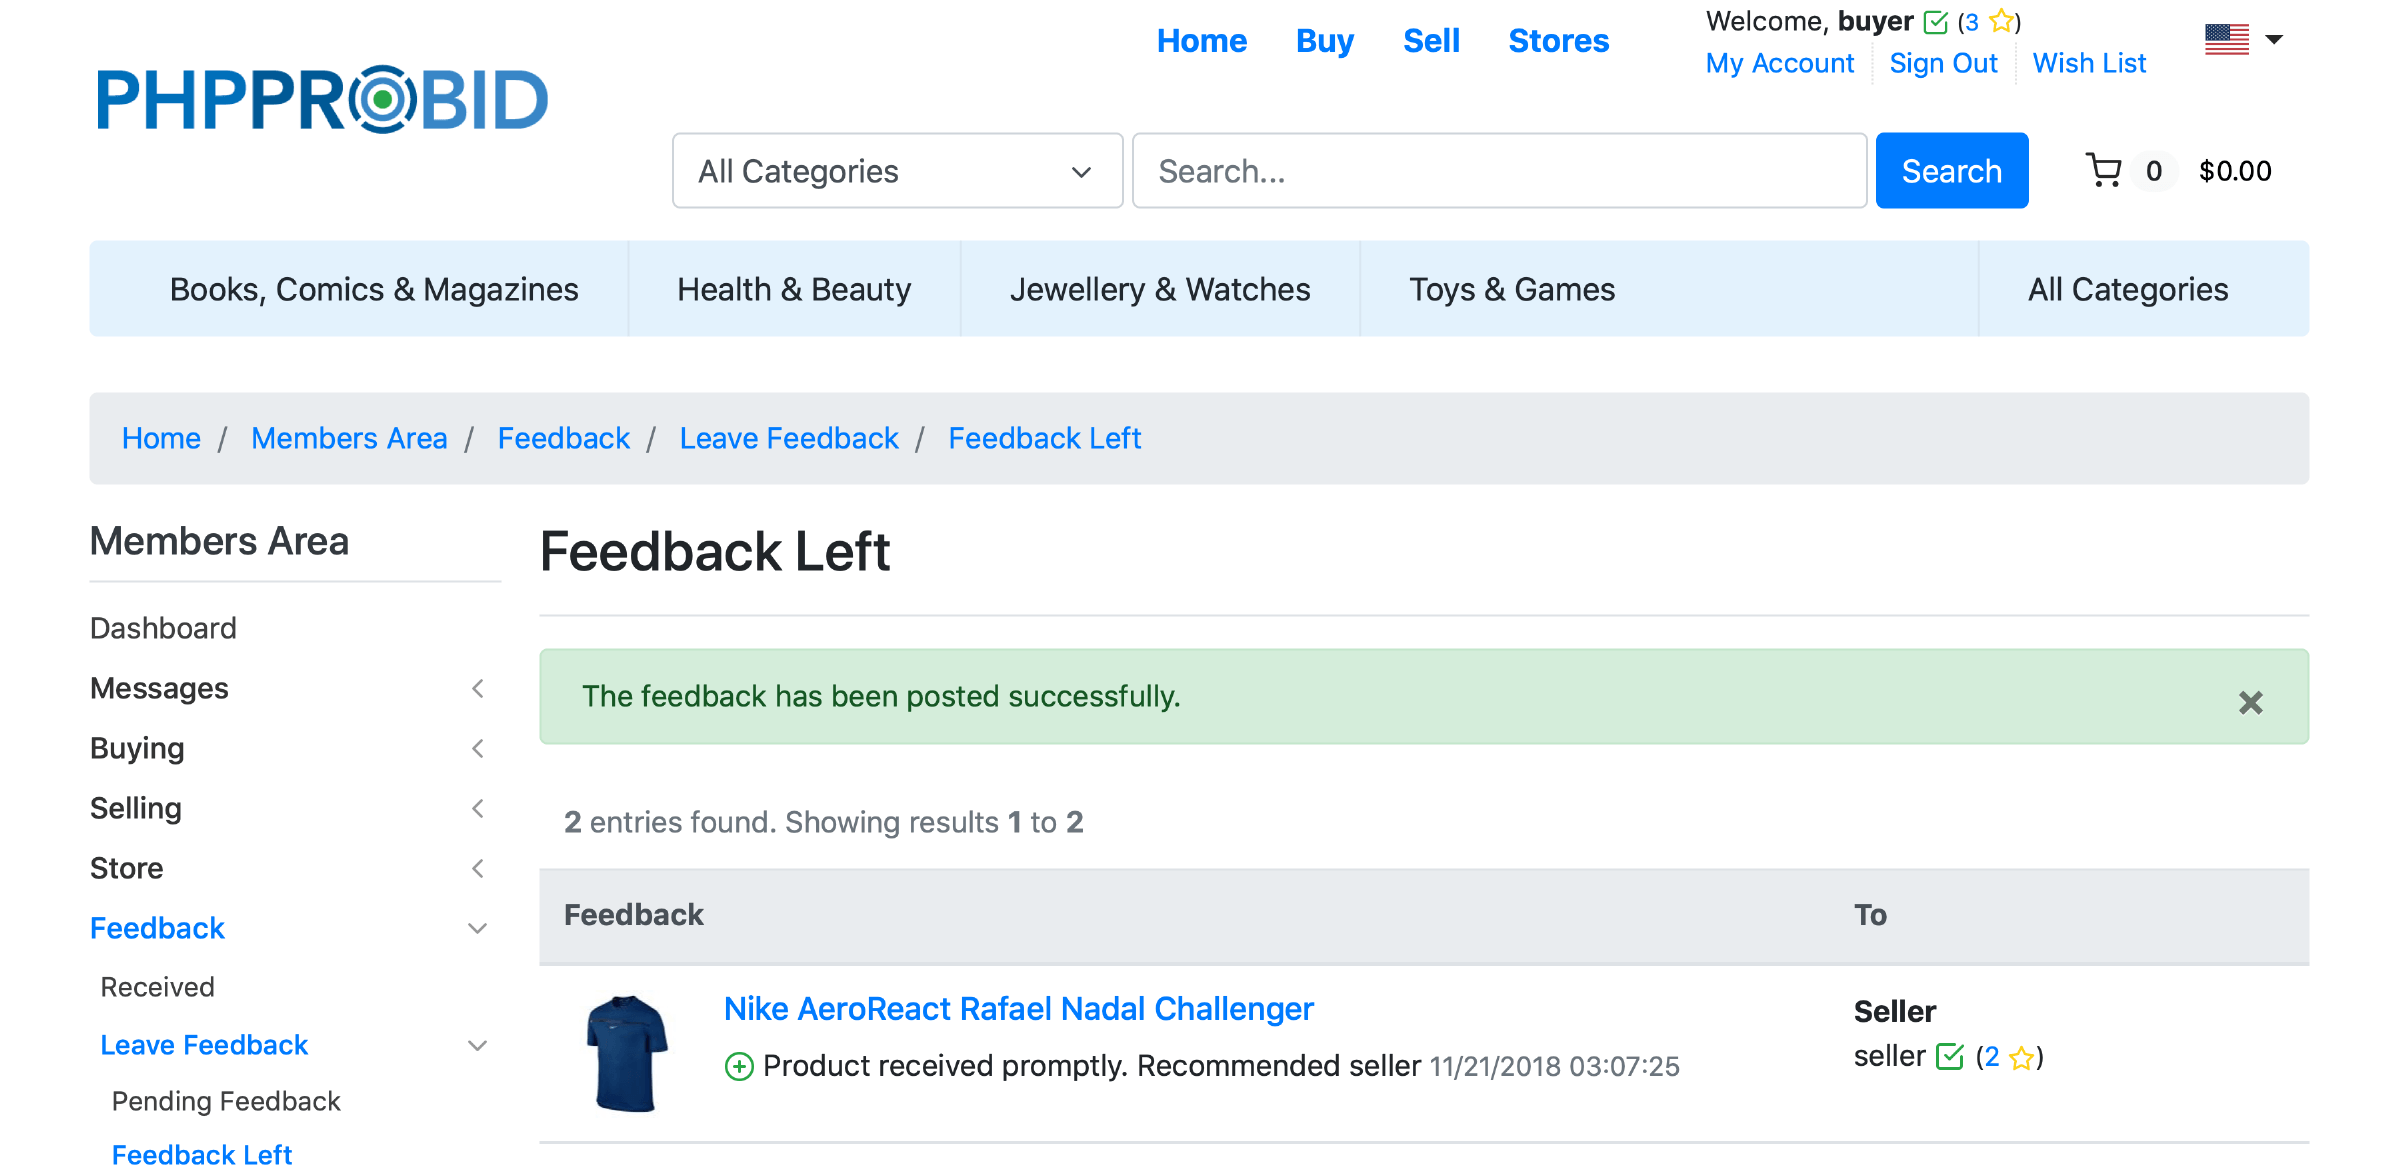Collapse the Leave Feedback submenu
The height and width of the screenshot is (1171, 2400).
click(x=478, y=1046)
